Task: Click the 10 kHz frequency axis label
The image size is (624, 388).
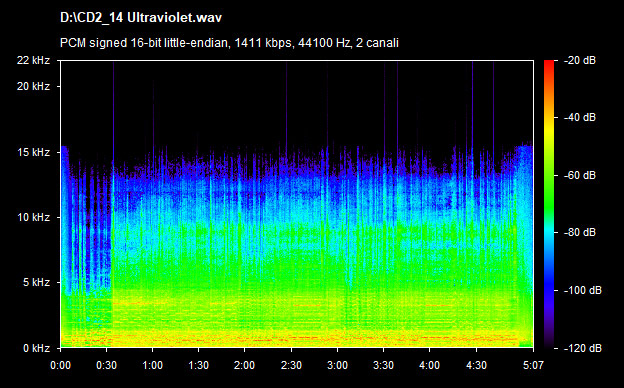Action: tap(33, 217)
